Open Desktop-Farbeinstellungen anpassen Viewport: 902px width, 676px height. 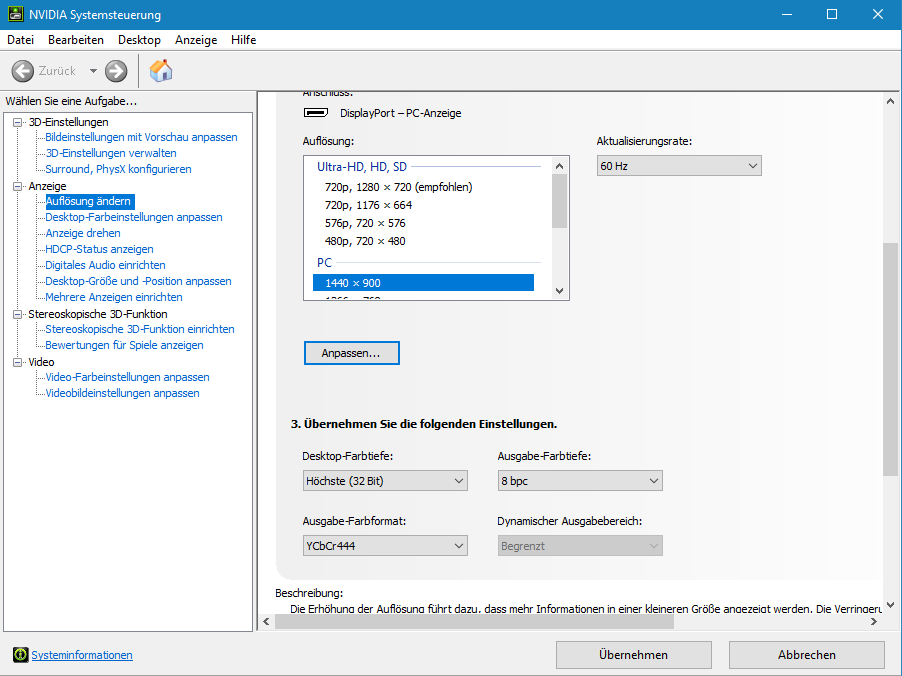134,217
